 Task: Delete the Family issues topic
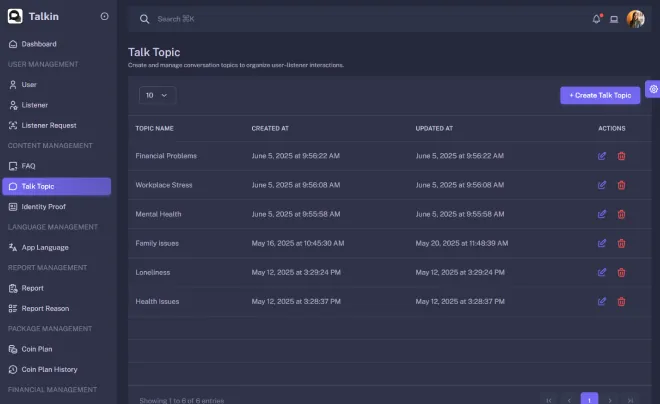(621, 243)
